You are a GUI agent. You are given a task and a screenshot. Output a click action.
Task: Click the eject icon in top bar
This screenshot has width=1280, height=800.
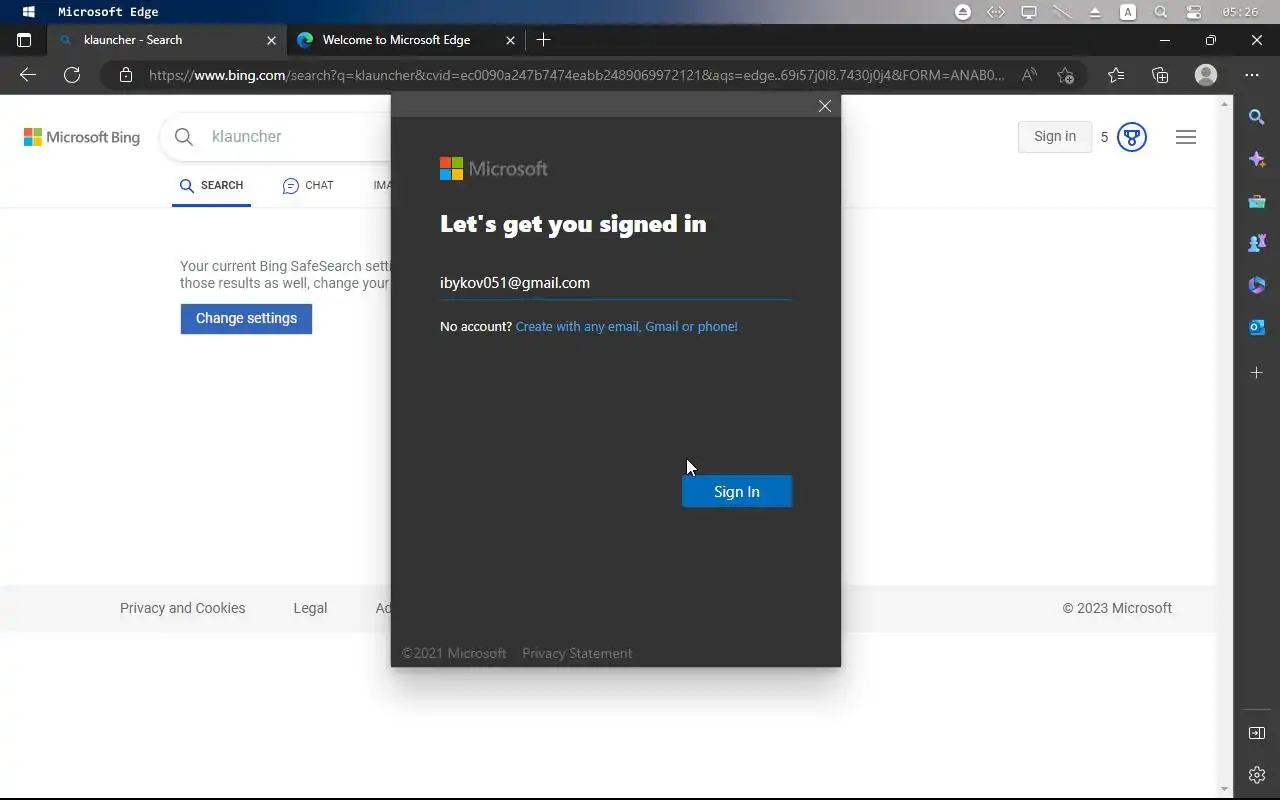[x=1095, y=12]
